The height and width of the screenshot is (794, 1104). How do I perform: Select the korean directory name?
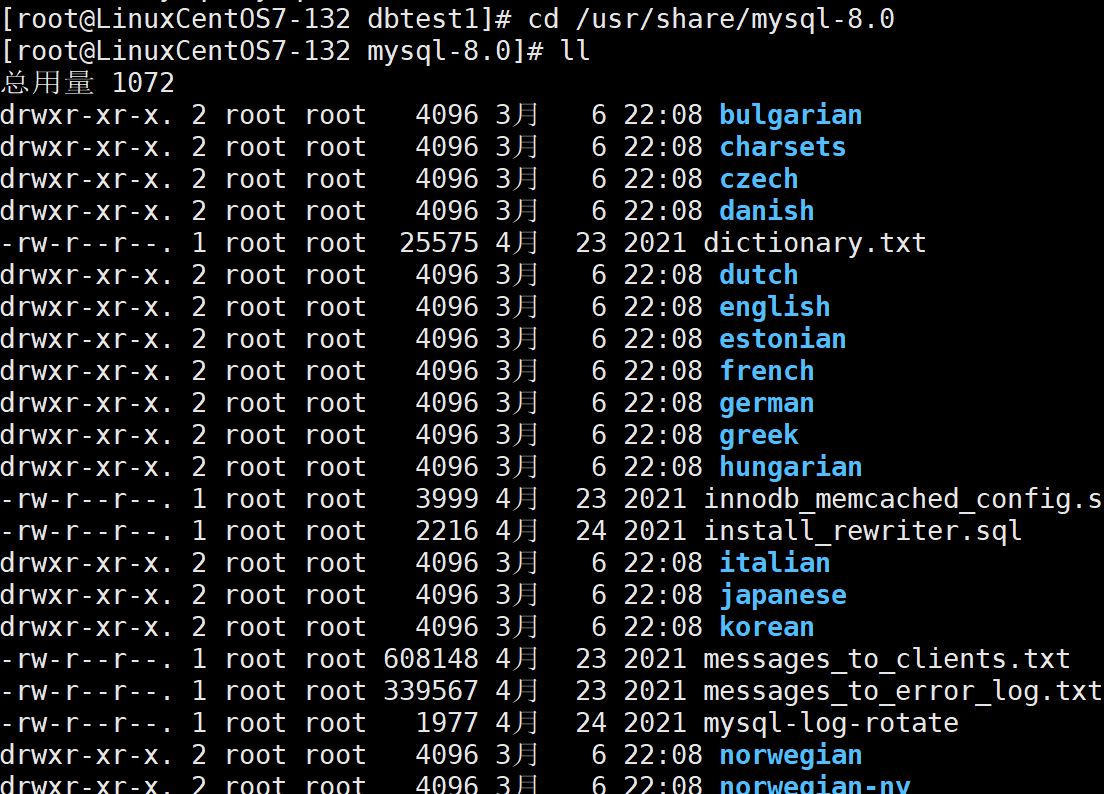(x=767, y=627)
